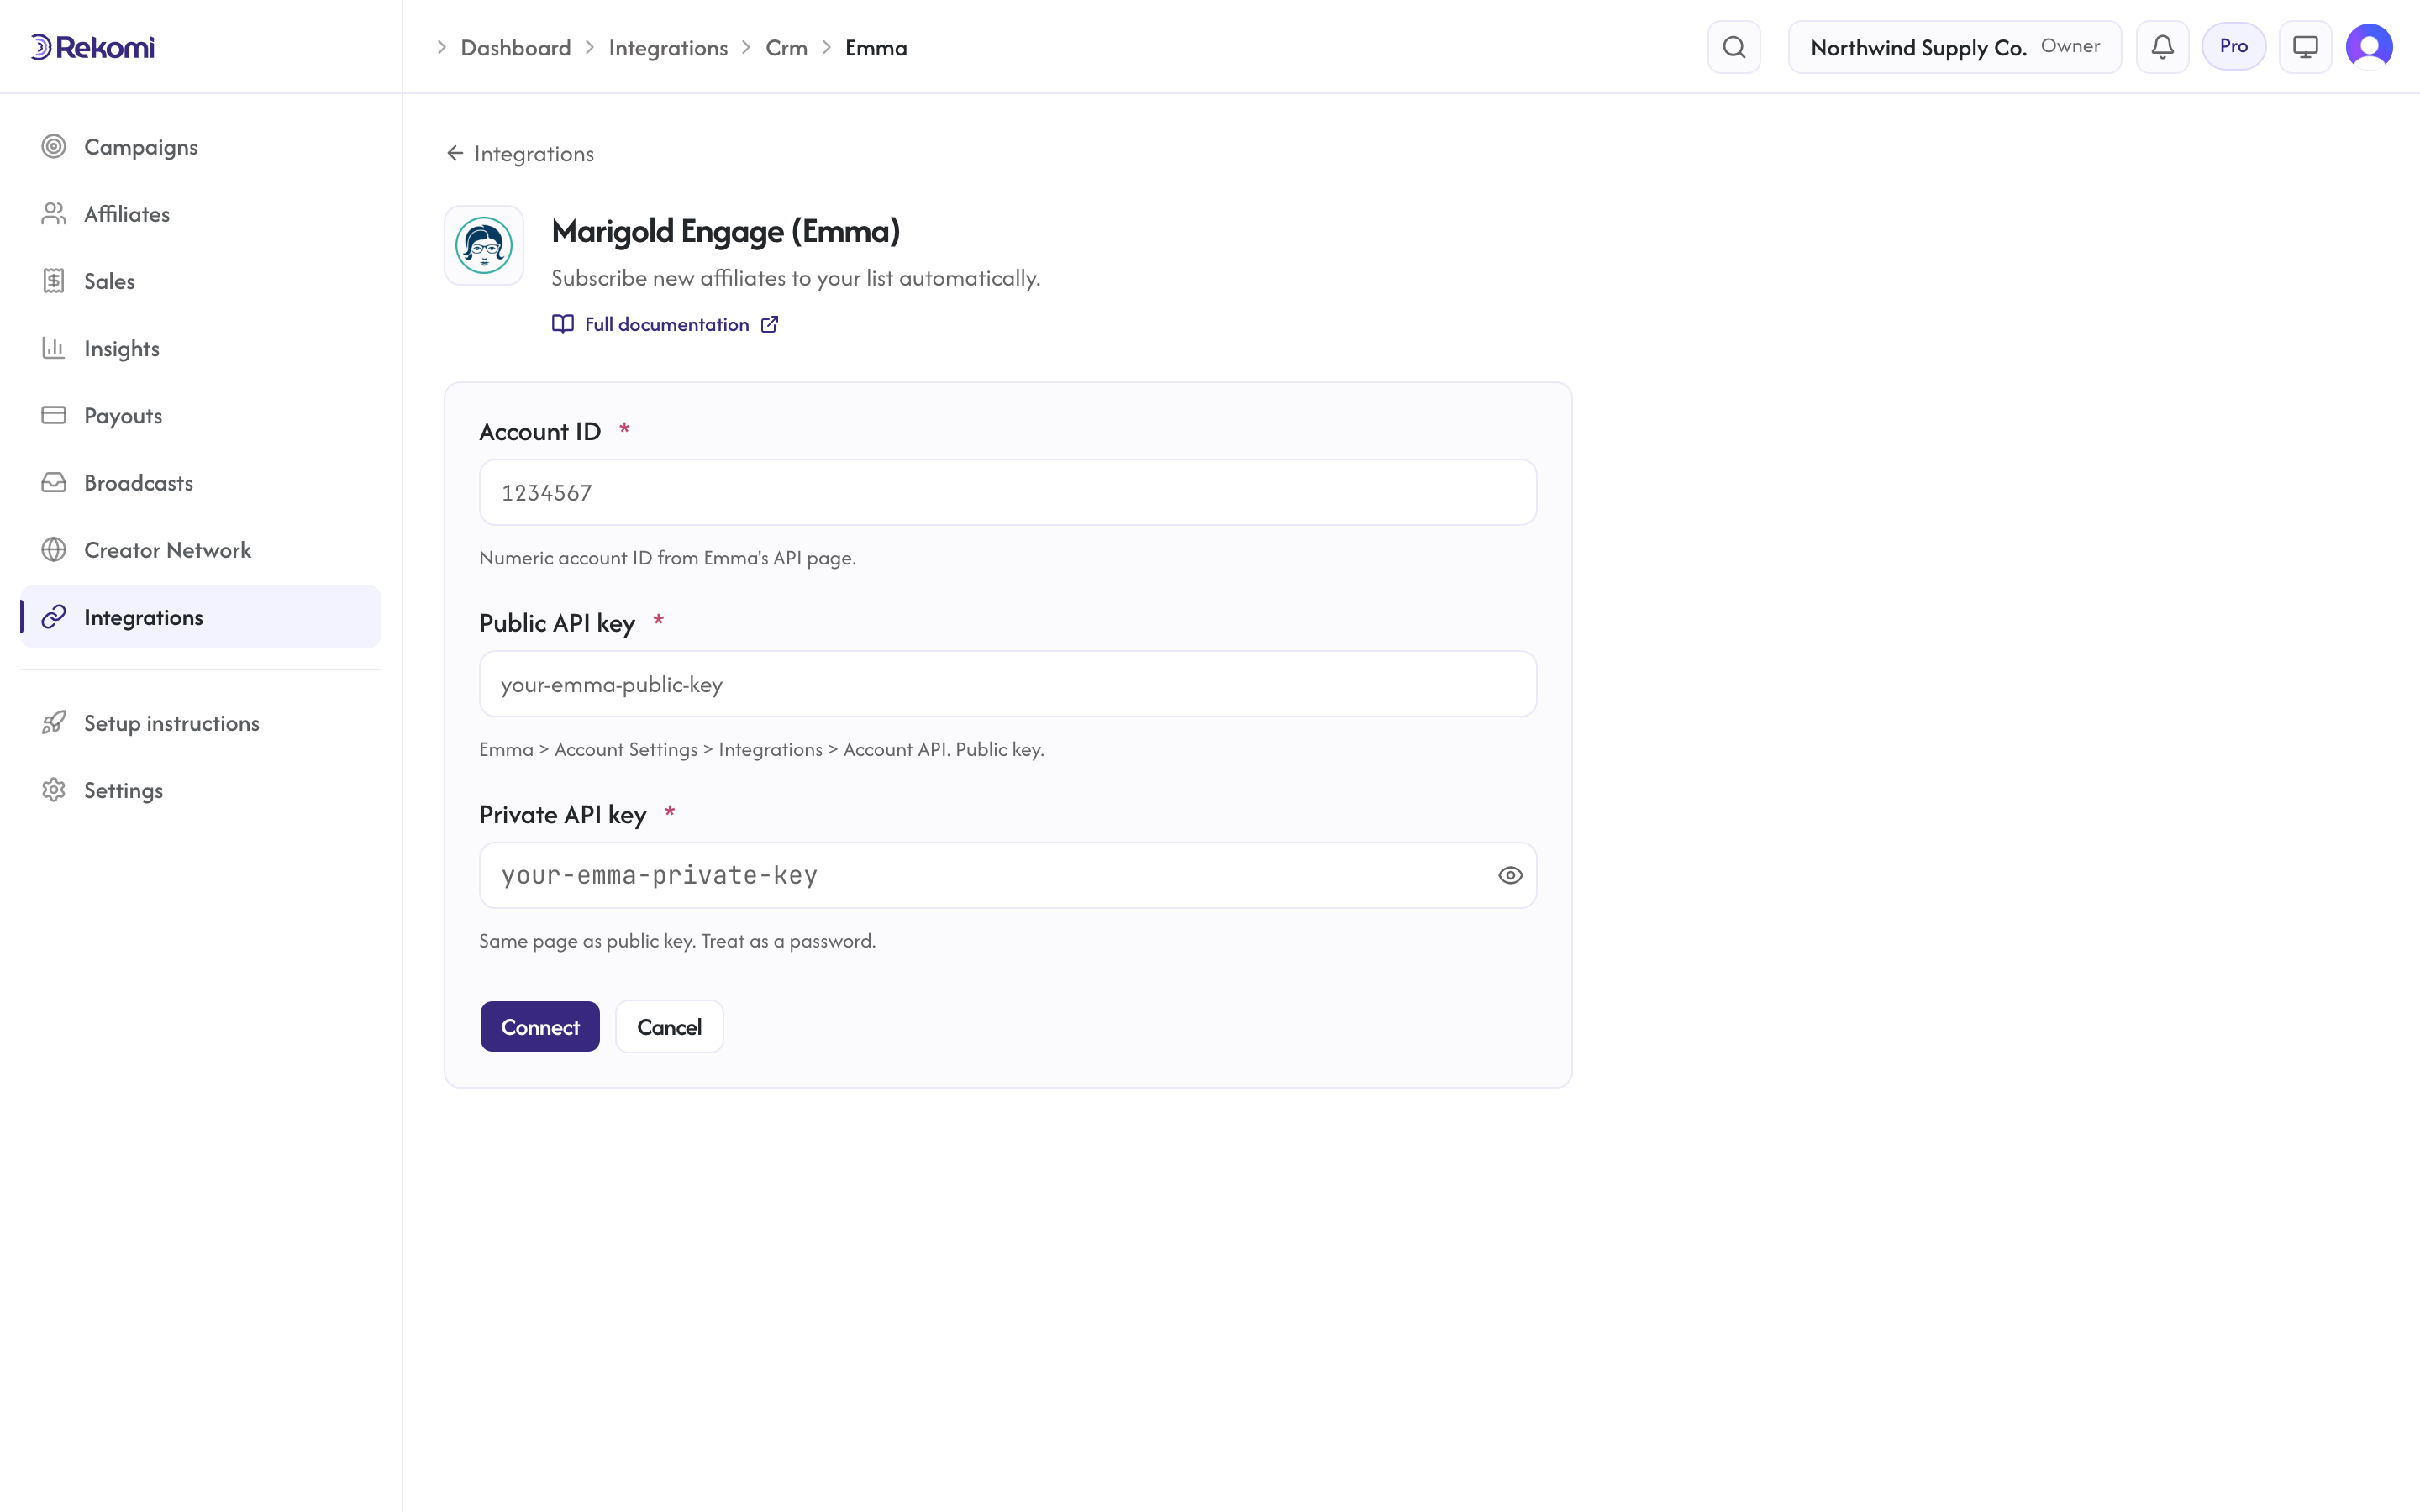This screenshot has height=1512, width=2420.
Task: Click the Creator Network globe icon
Action: [54, 550]
